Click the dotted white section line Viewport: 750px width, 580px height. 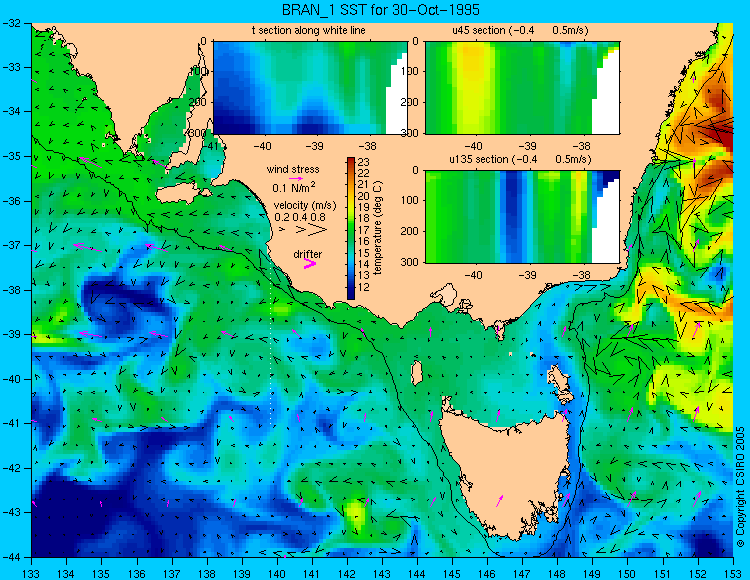[x=271, y=342]
